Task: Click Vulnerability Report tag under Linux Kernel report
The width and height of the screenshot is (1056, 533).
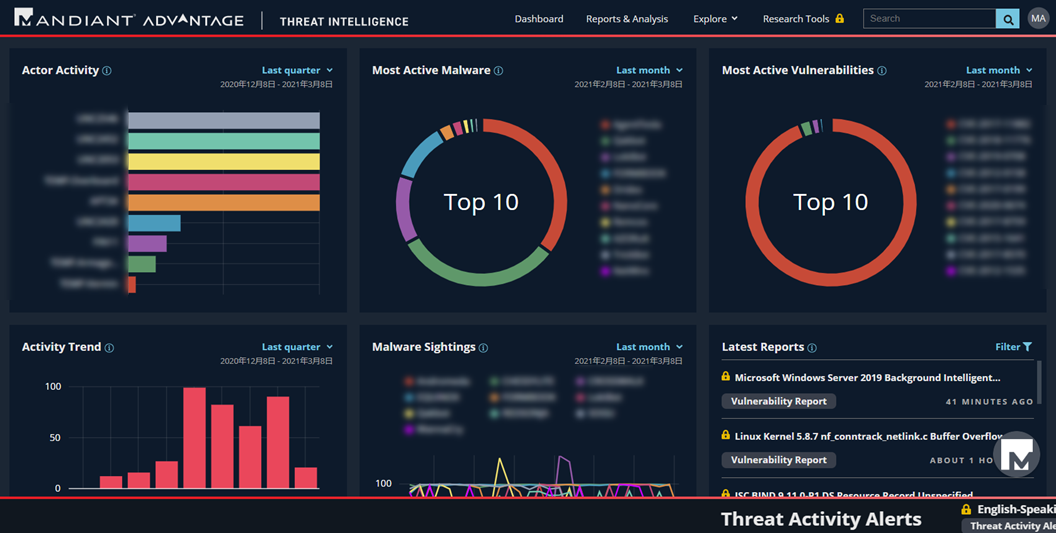Action: coord(779,460)
